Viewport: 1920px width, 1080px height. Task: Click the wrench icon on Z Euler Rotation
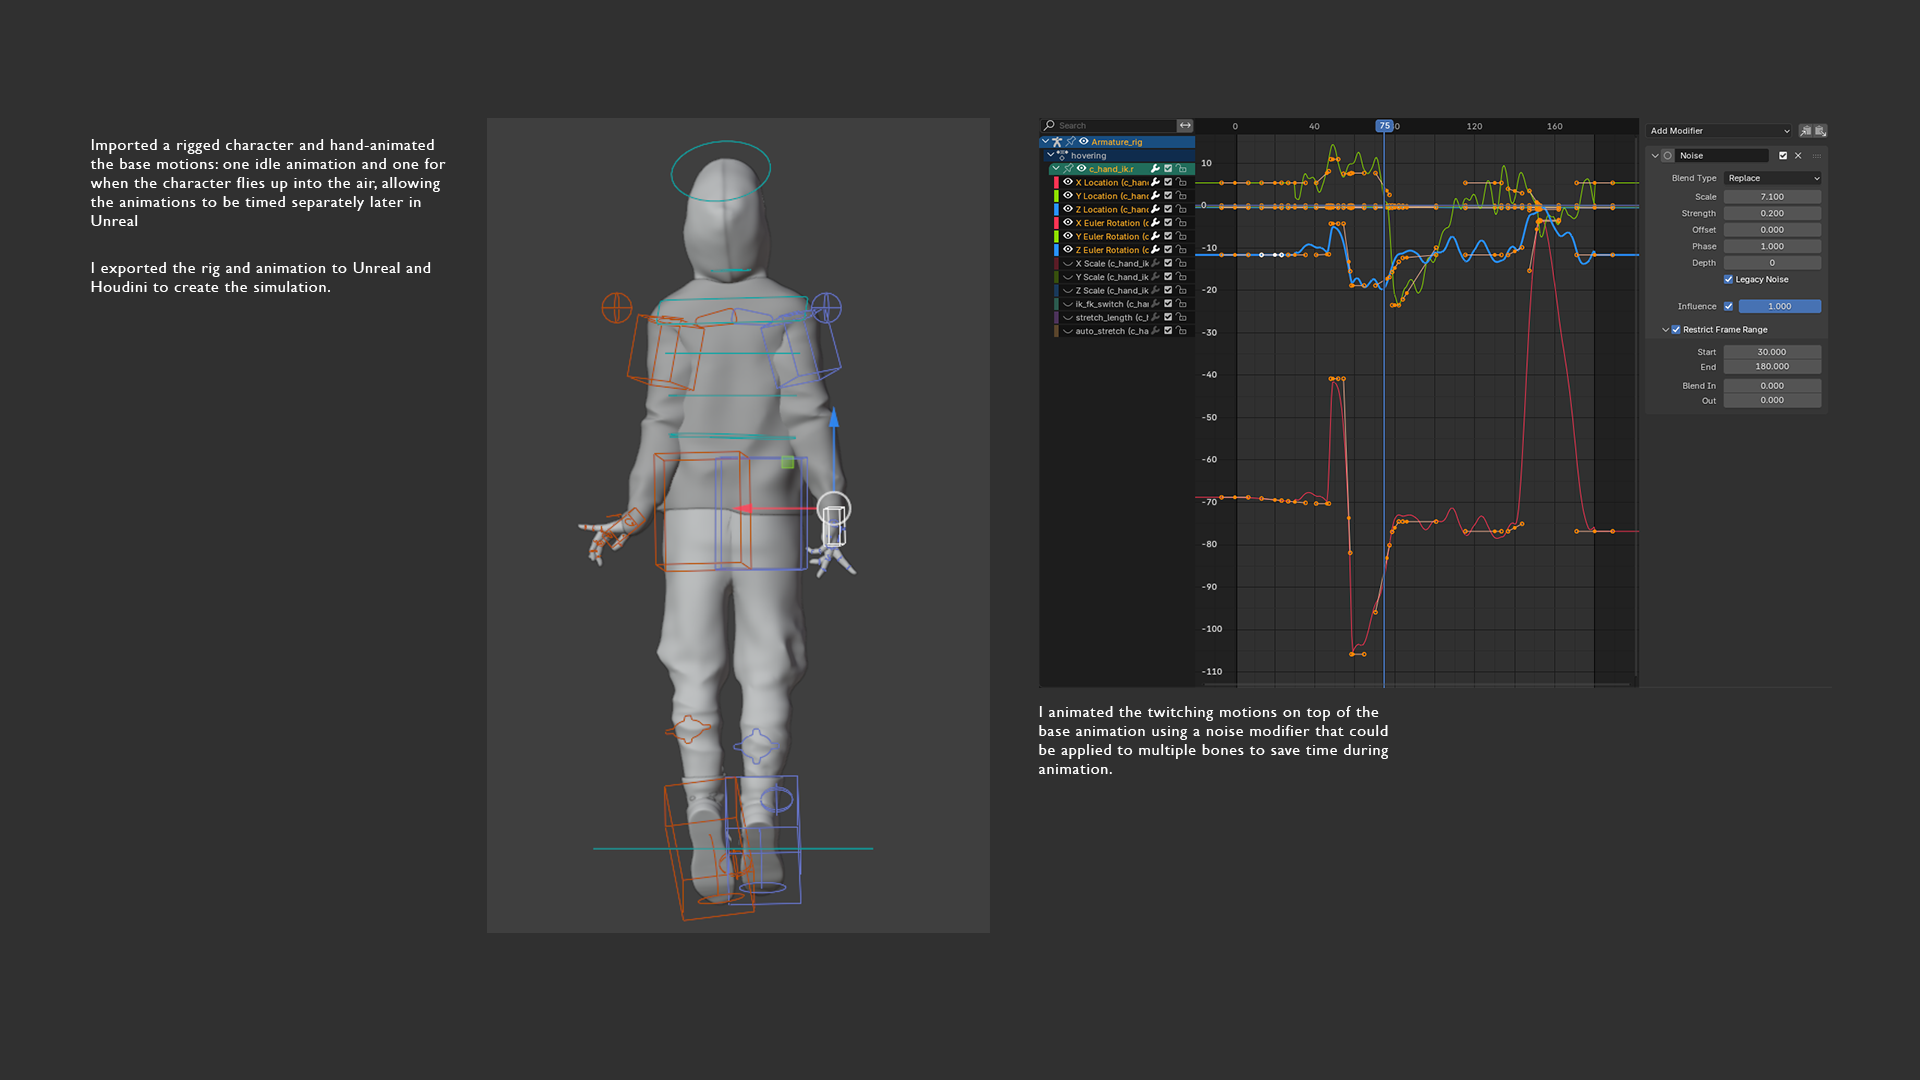1155,250
